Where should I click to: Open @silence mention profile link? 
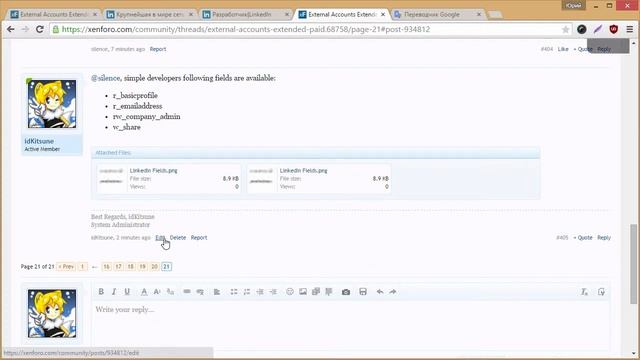[106, 78]
